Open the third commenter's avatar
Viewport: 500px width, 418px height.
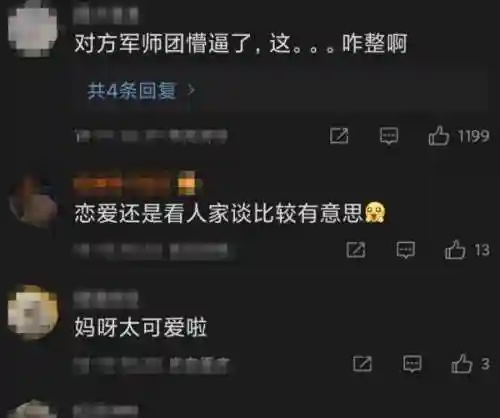pos(32,312)
